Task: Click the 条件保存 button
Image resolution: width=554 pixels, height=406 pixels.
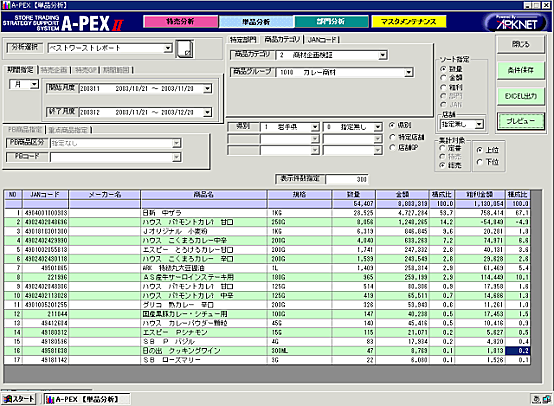Action: 521,70
